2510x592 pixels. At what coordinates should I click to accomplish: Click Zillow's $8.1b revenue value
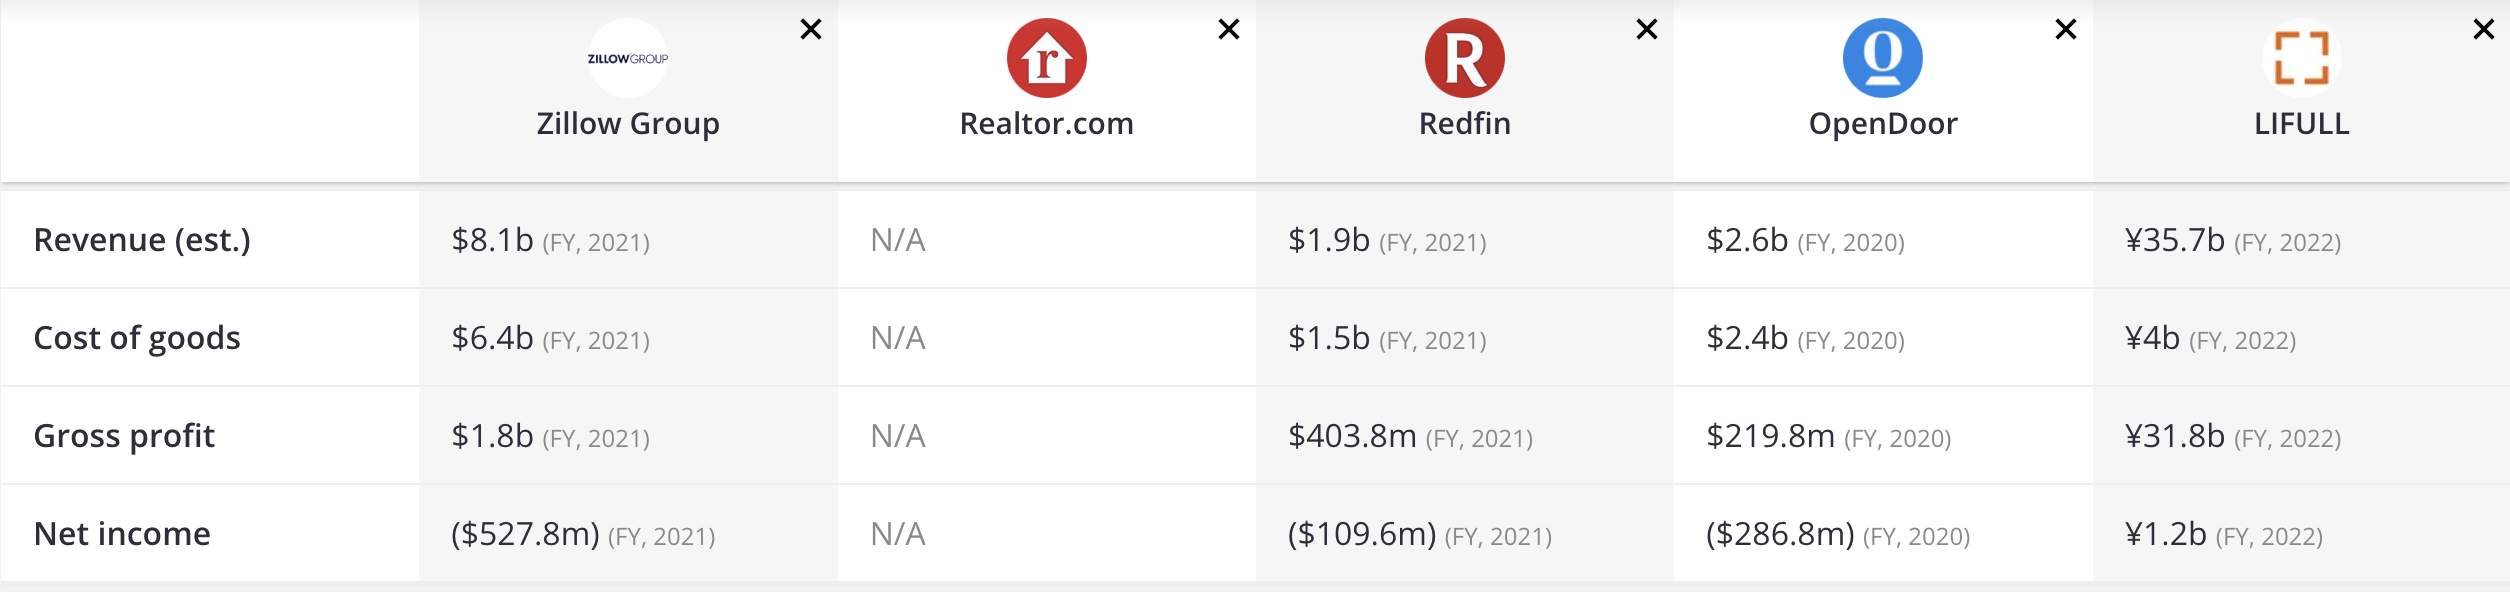pyautogui.click(x=492, y=240)
